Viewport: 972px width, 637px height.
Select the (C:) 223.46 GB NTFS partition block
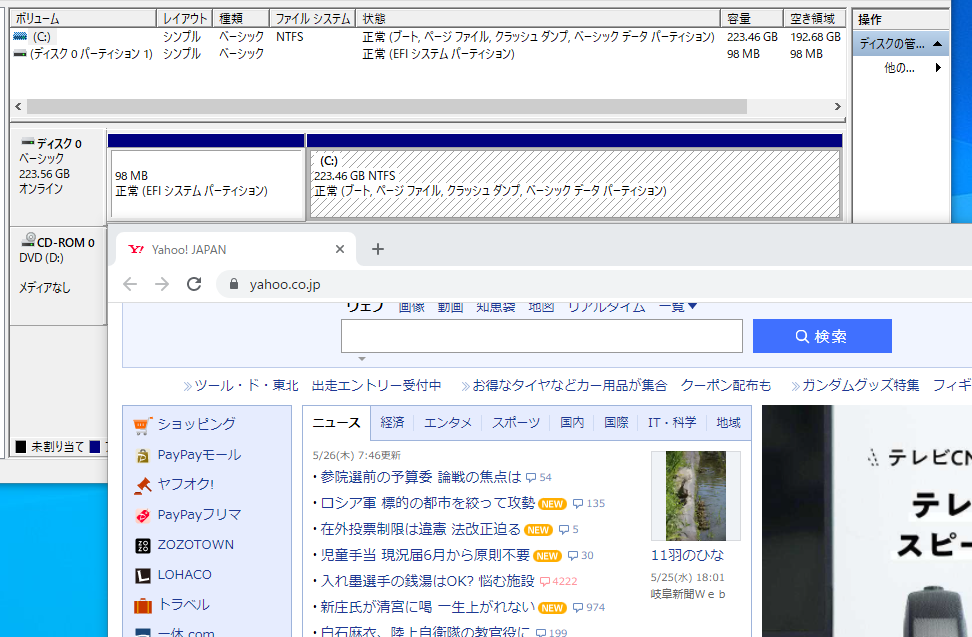tap(574, 183)
